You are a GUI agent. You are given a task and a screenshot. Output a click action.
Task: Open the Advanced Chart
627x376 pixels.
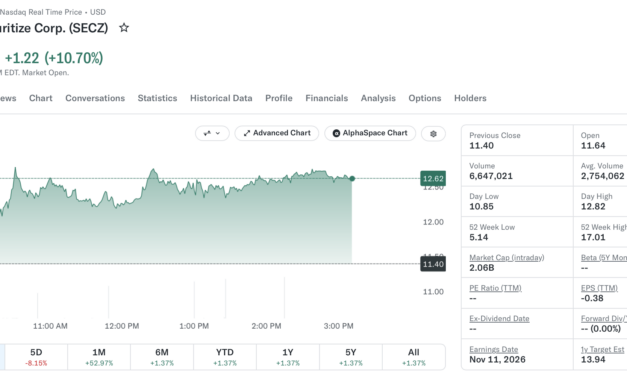277,133
